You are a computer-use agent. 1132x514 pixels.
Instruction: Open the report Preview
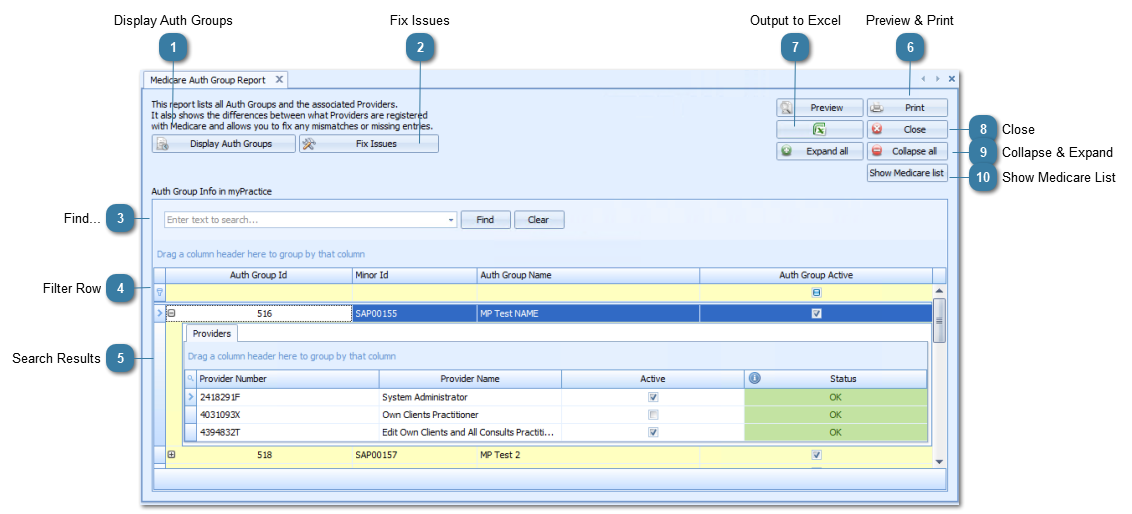click(820, 108)
